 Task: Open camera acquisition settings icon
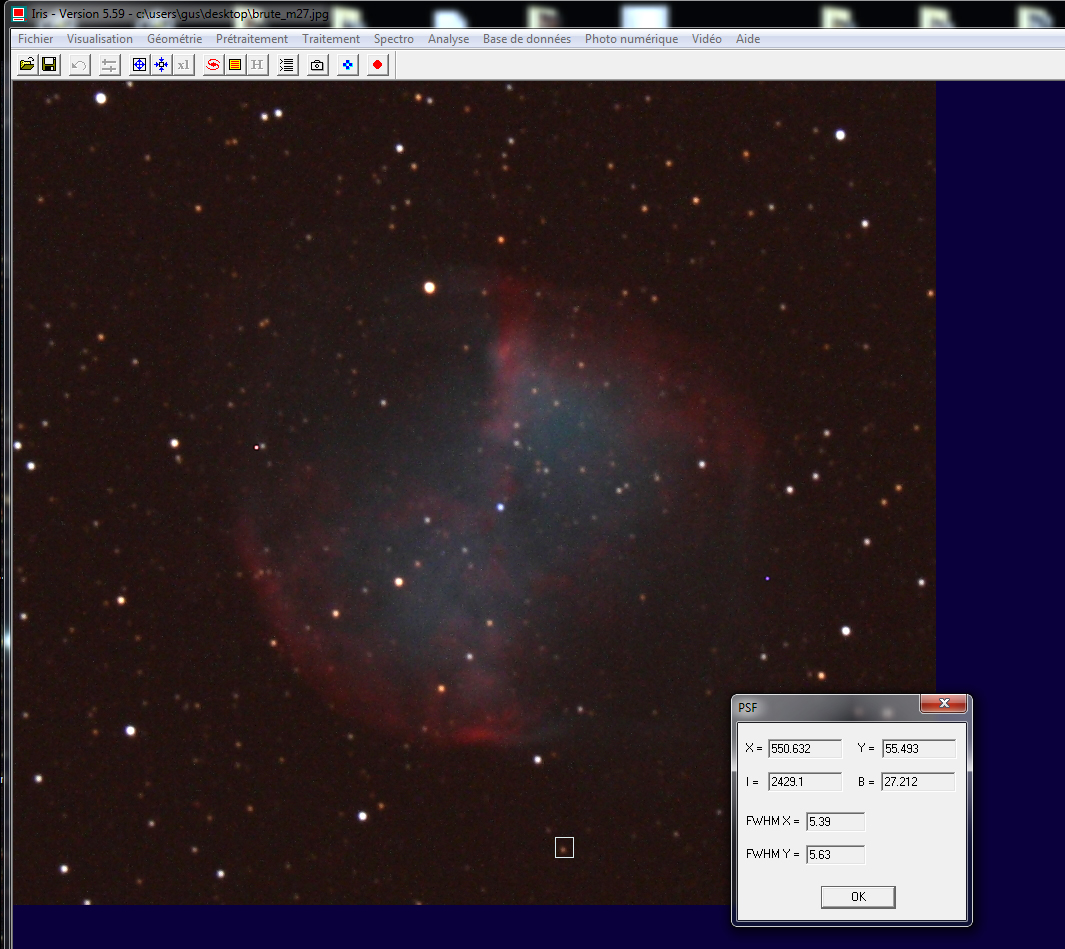317,65
